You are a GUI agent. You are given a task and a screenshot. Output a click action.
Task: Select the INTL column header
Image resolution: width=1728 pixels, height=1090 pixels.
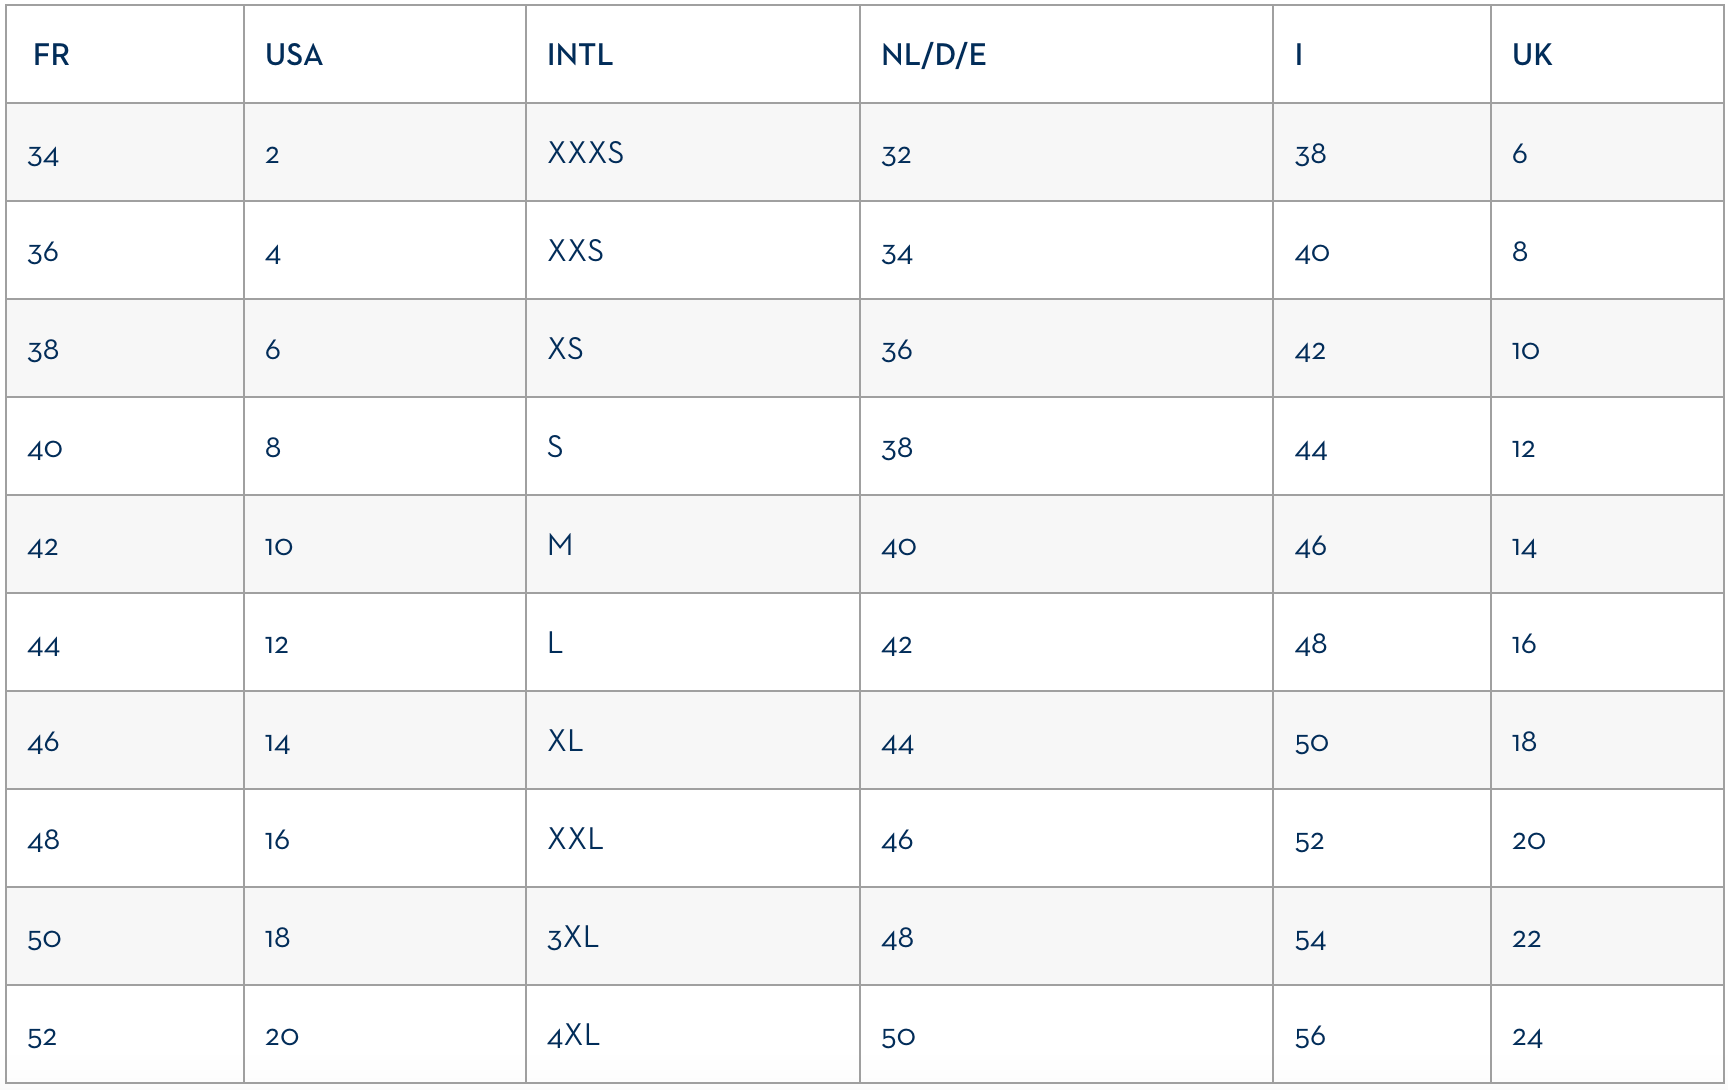[x=580, y=55]
